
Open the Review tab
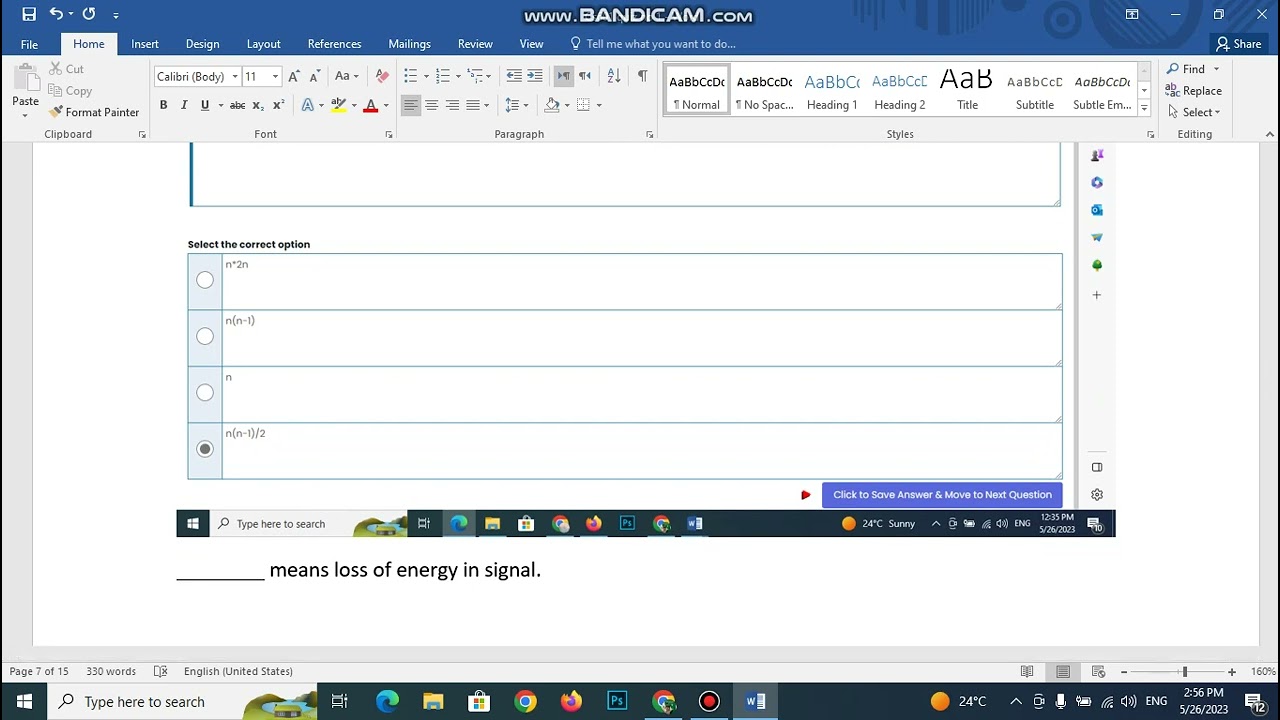tap(475, 44)
